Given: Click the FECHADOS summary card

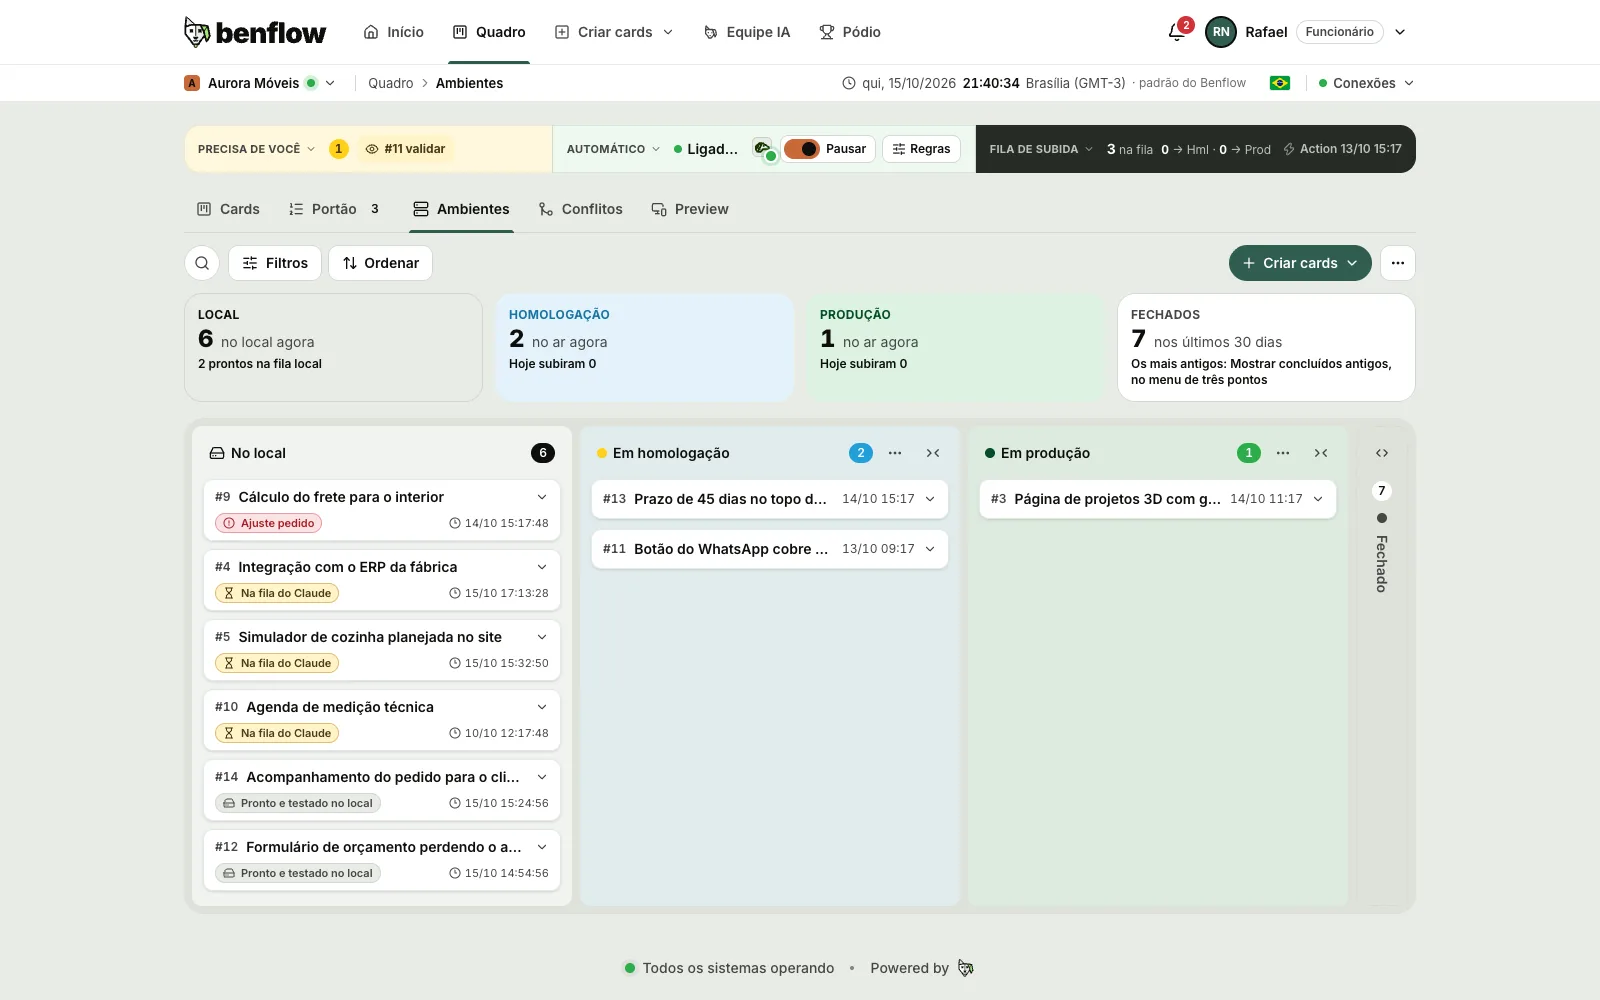Looking at the screenshot, I should pos(1266,347).
